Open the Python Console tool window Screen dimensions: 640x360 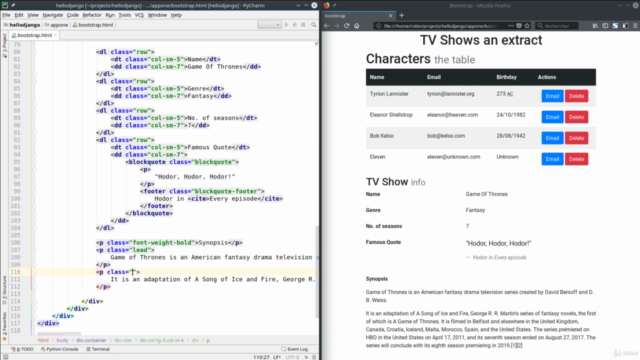(60, 349)
